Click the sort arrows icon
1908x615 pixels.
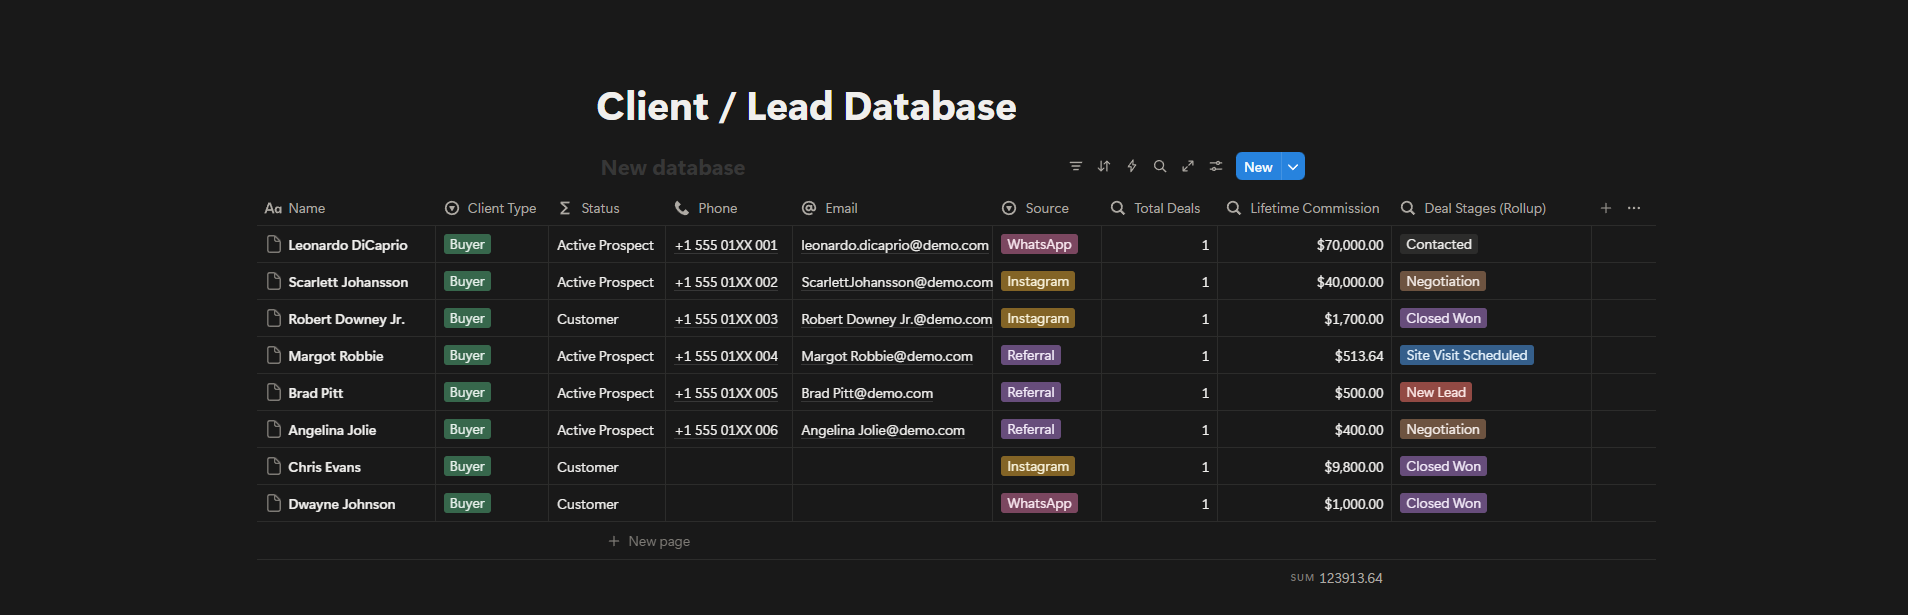[x=1104, y=167]
